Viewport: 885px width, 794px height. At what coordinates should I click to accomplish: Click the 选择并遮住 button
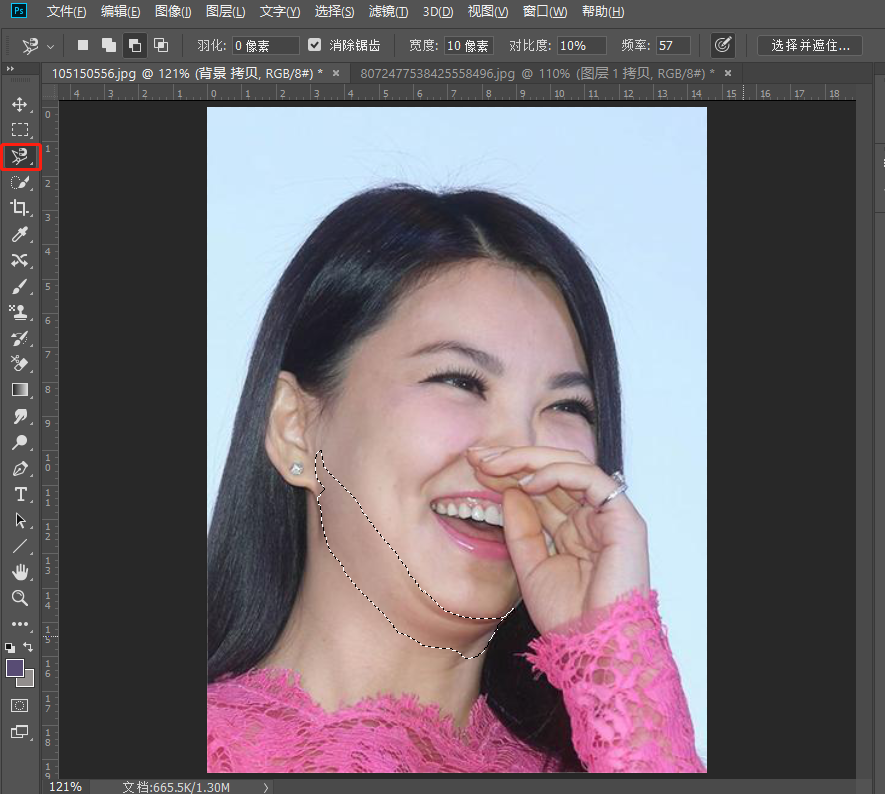point(809,45)
